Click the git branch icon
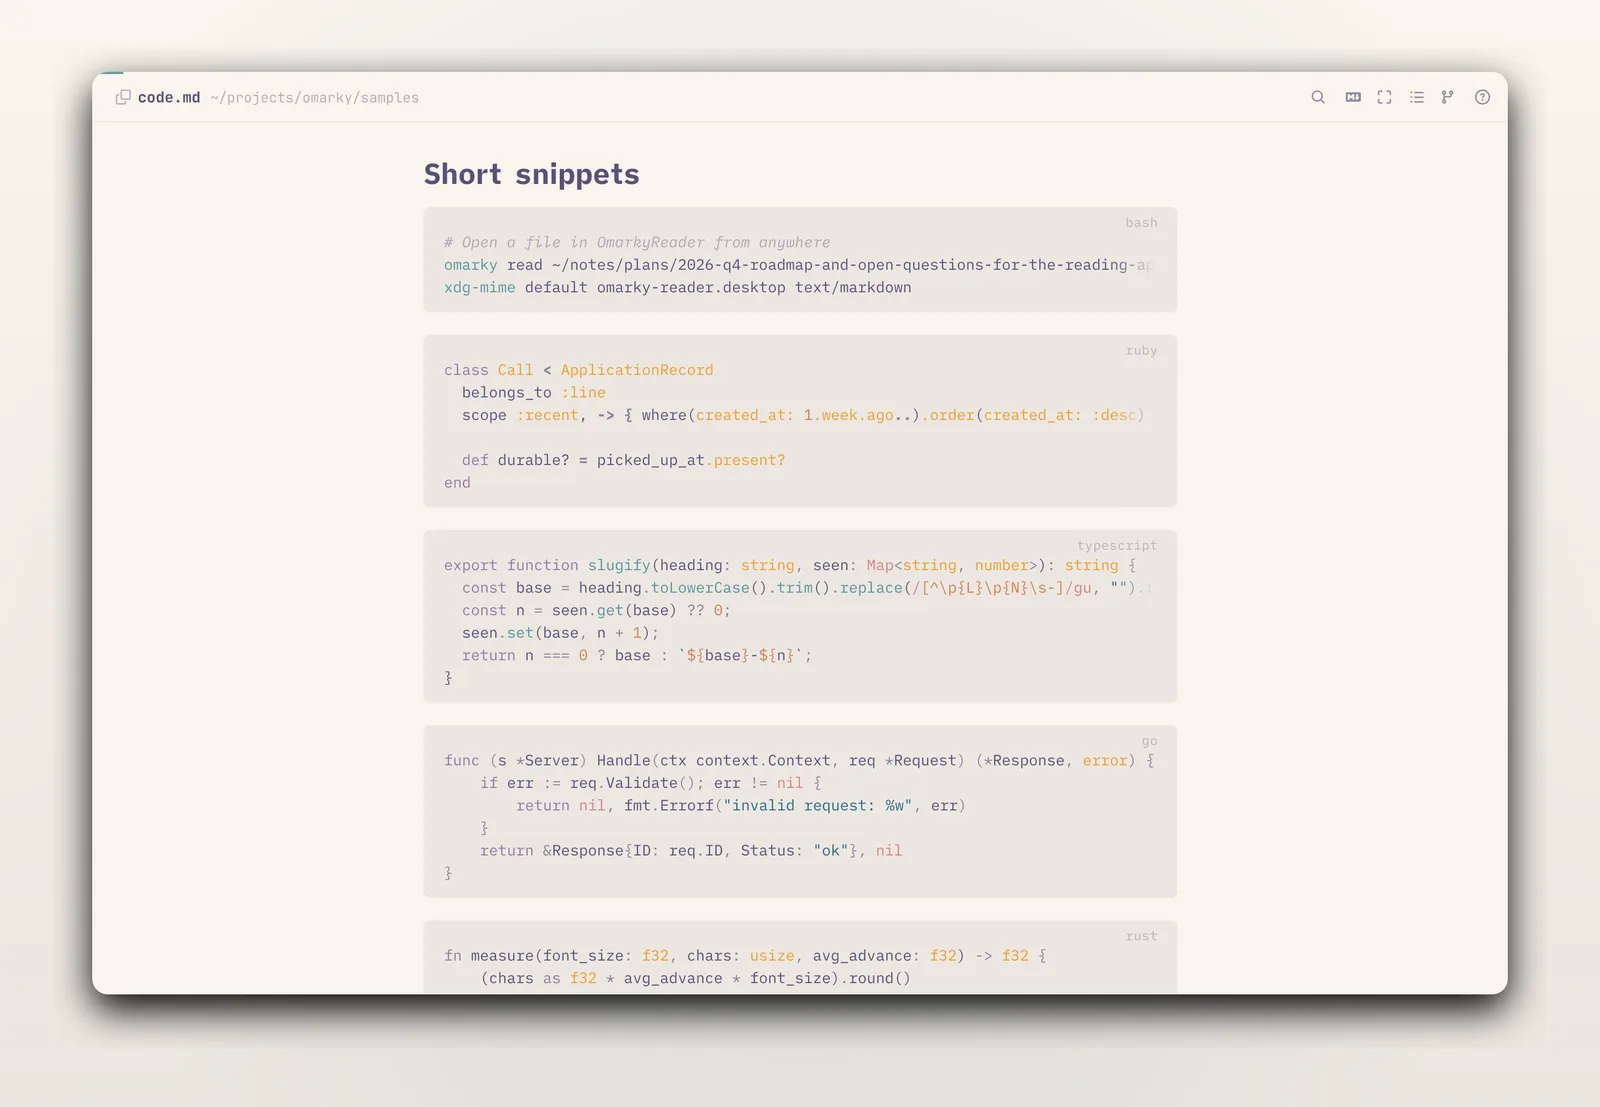Screen dimensions: 1600x1107 1447,97
